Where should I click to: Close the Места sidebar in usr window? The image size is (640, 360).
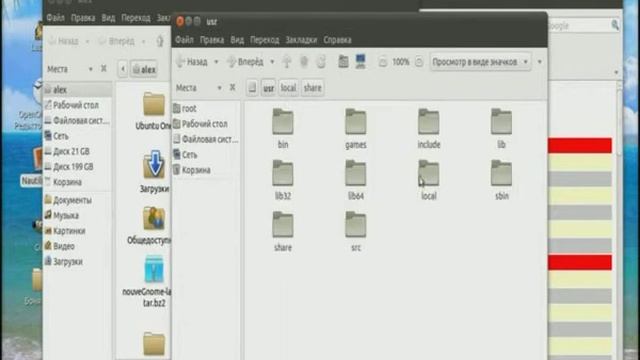[x=232, y=87]
